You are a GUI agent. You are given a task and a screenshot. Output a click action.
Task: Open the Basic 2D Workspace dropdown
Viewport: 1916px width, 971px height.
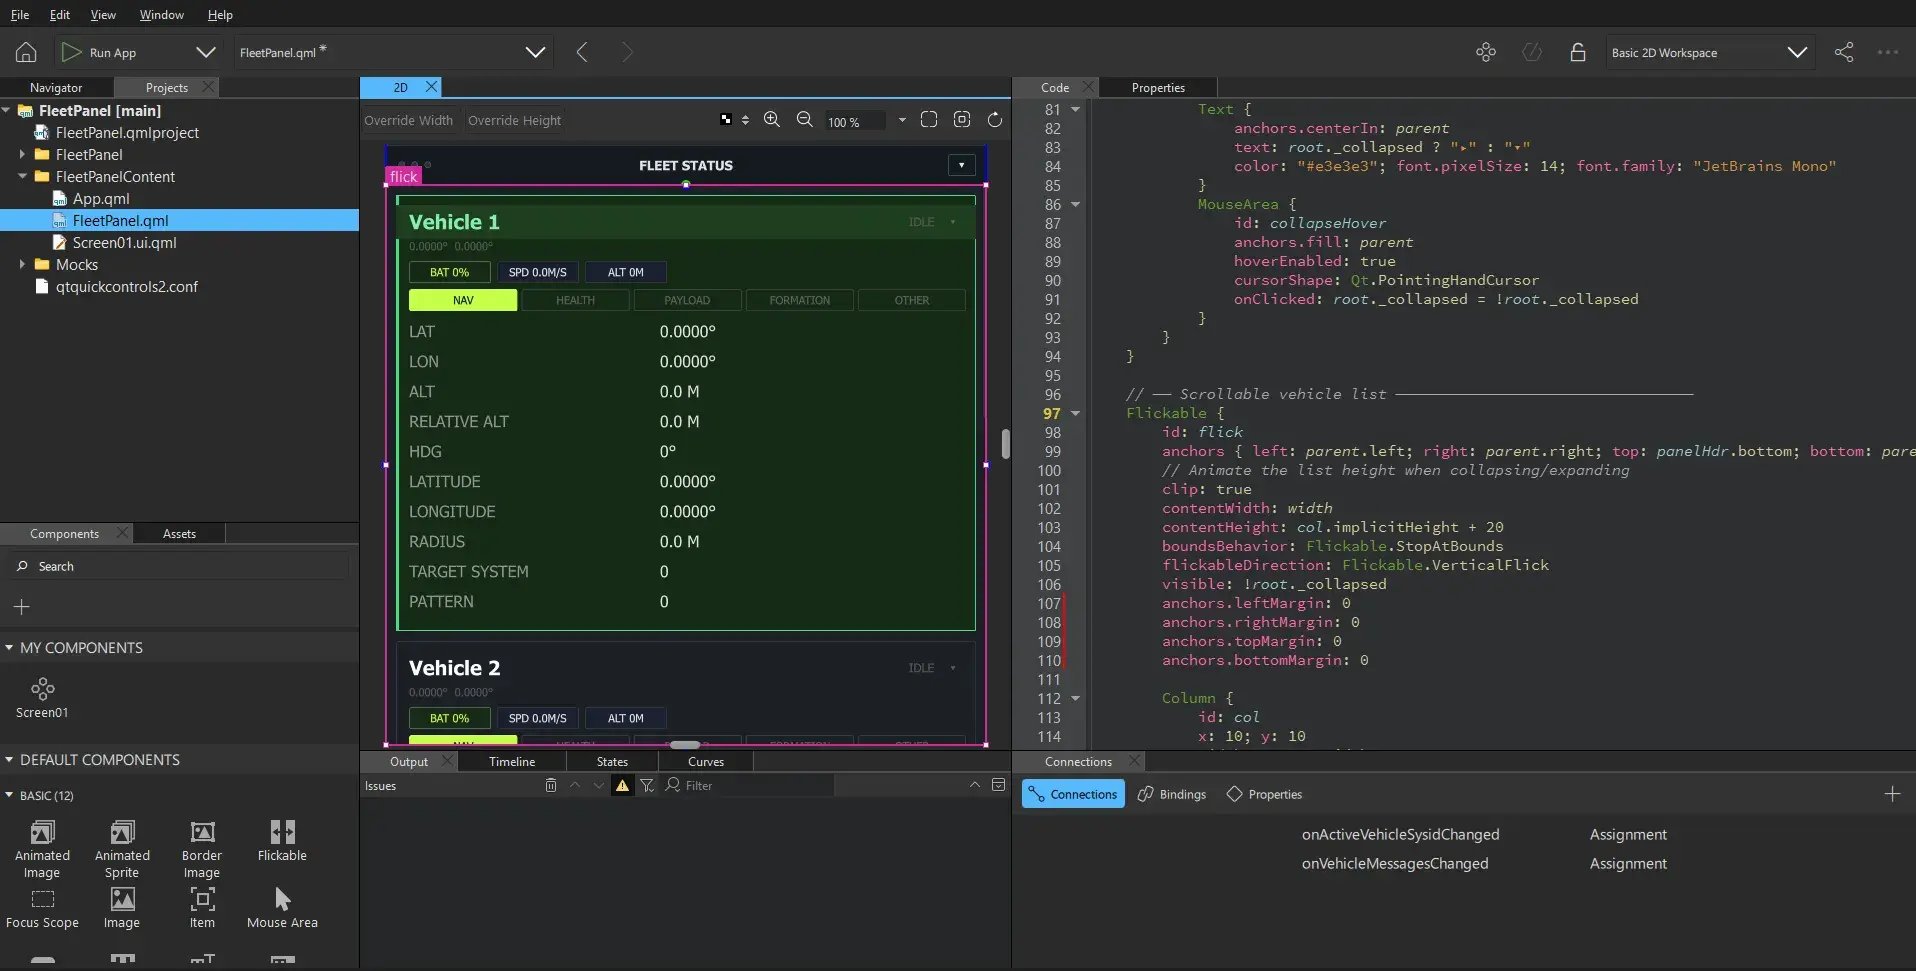[x=1797, y=52]
